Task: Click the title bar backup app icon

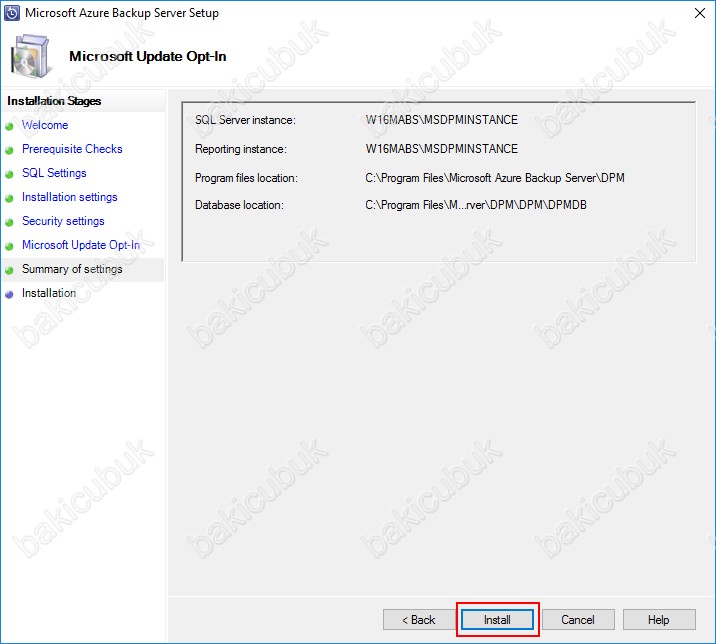Action: click(x=11, y=13)
